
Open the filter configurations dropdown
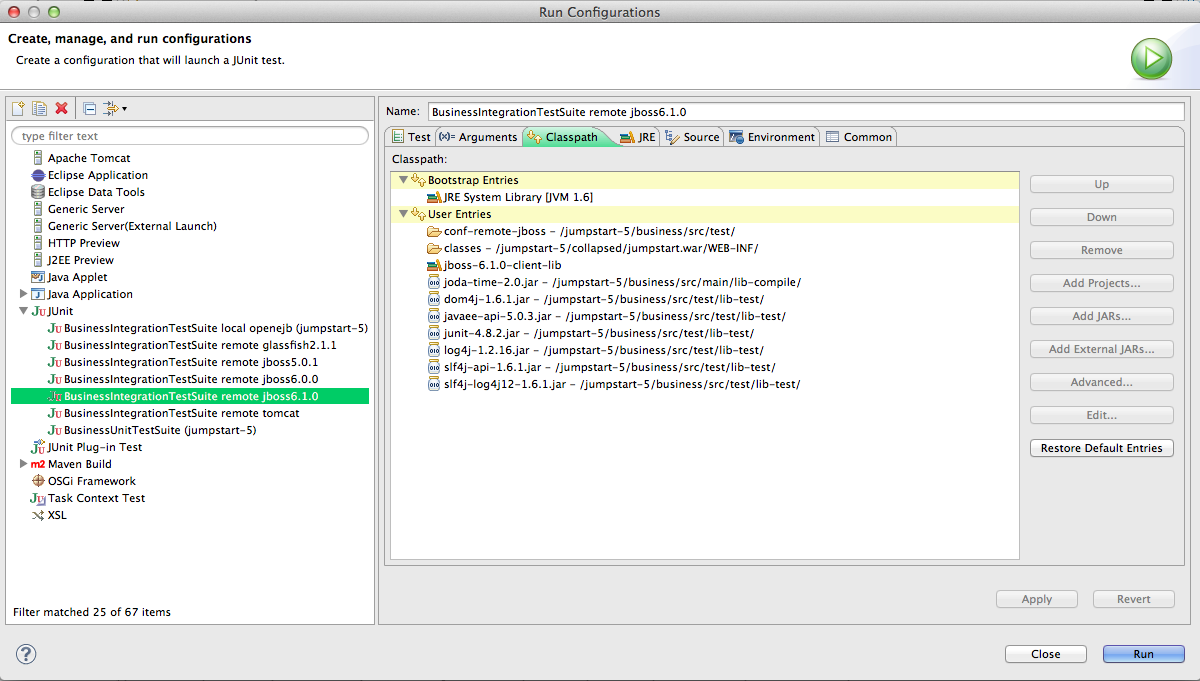115,109
